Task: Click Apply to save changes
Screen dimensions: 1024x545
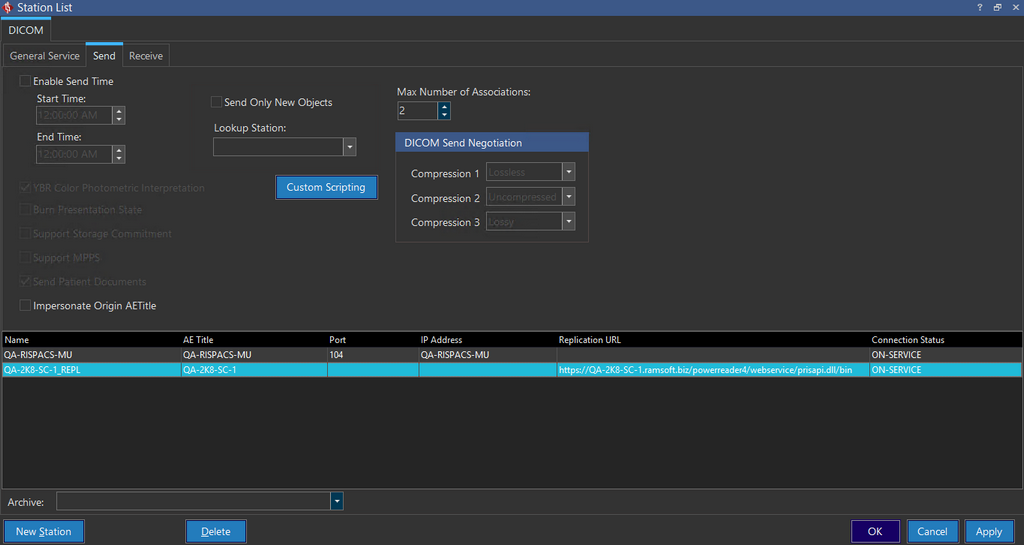Action: tap(988, 531)
